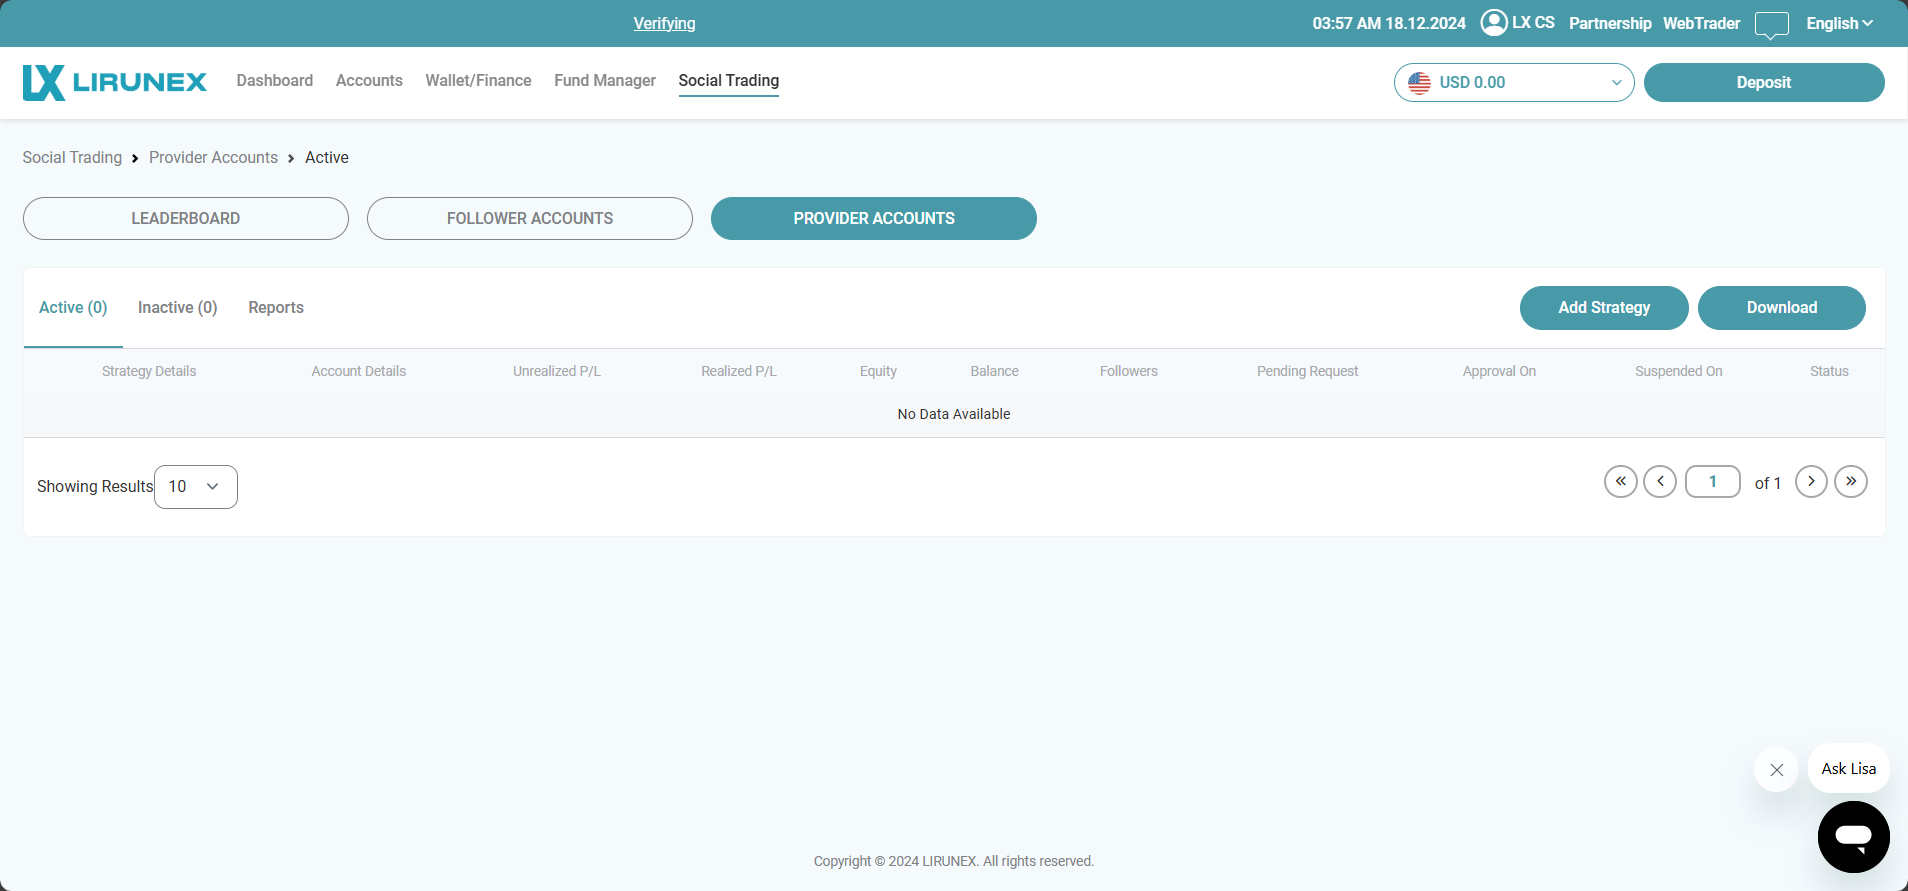Click the Download button
The width and height of the screenshot is (1908, 891).
(x=1781, y=308)
